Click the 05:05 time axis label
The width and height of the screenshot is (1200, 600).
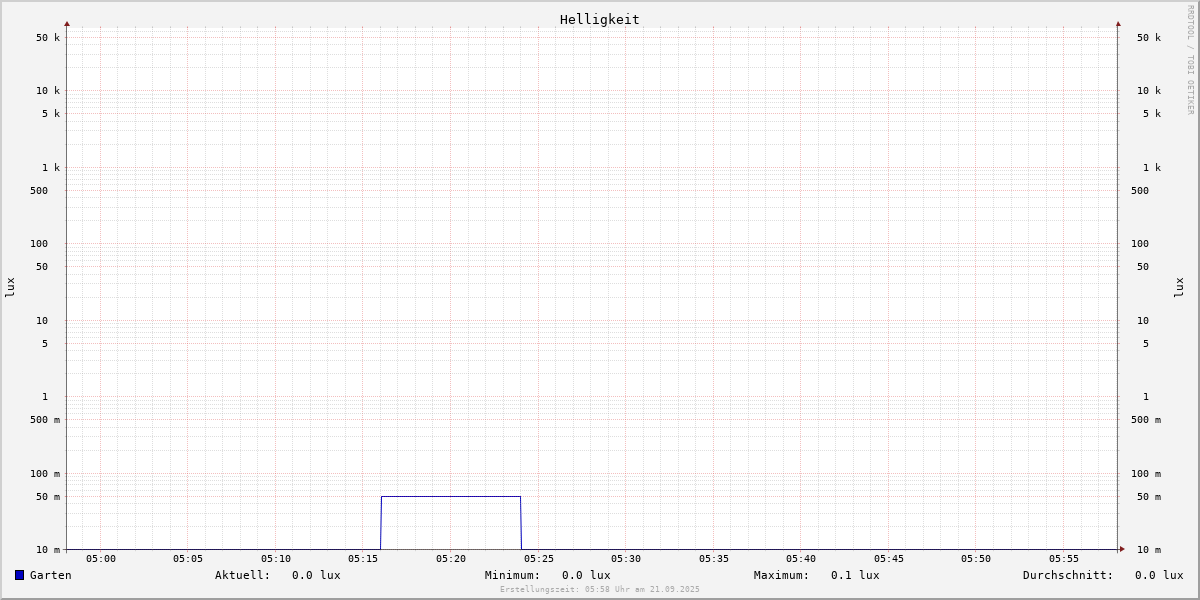[188, 559]
